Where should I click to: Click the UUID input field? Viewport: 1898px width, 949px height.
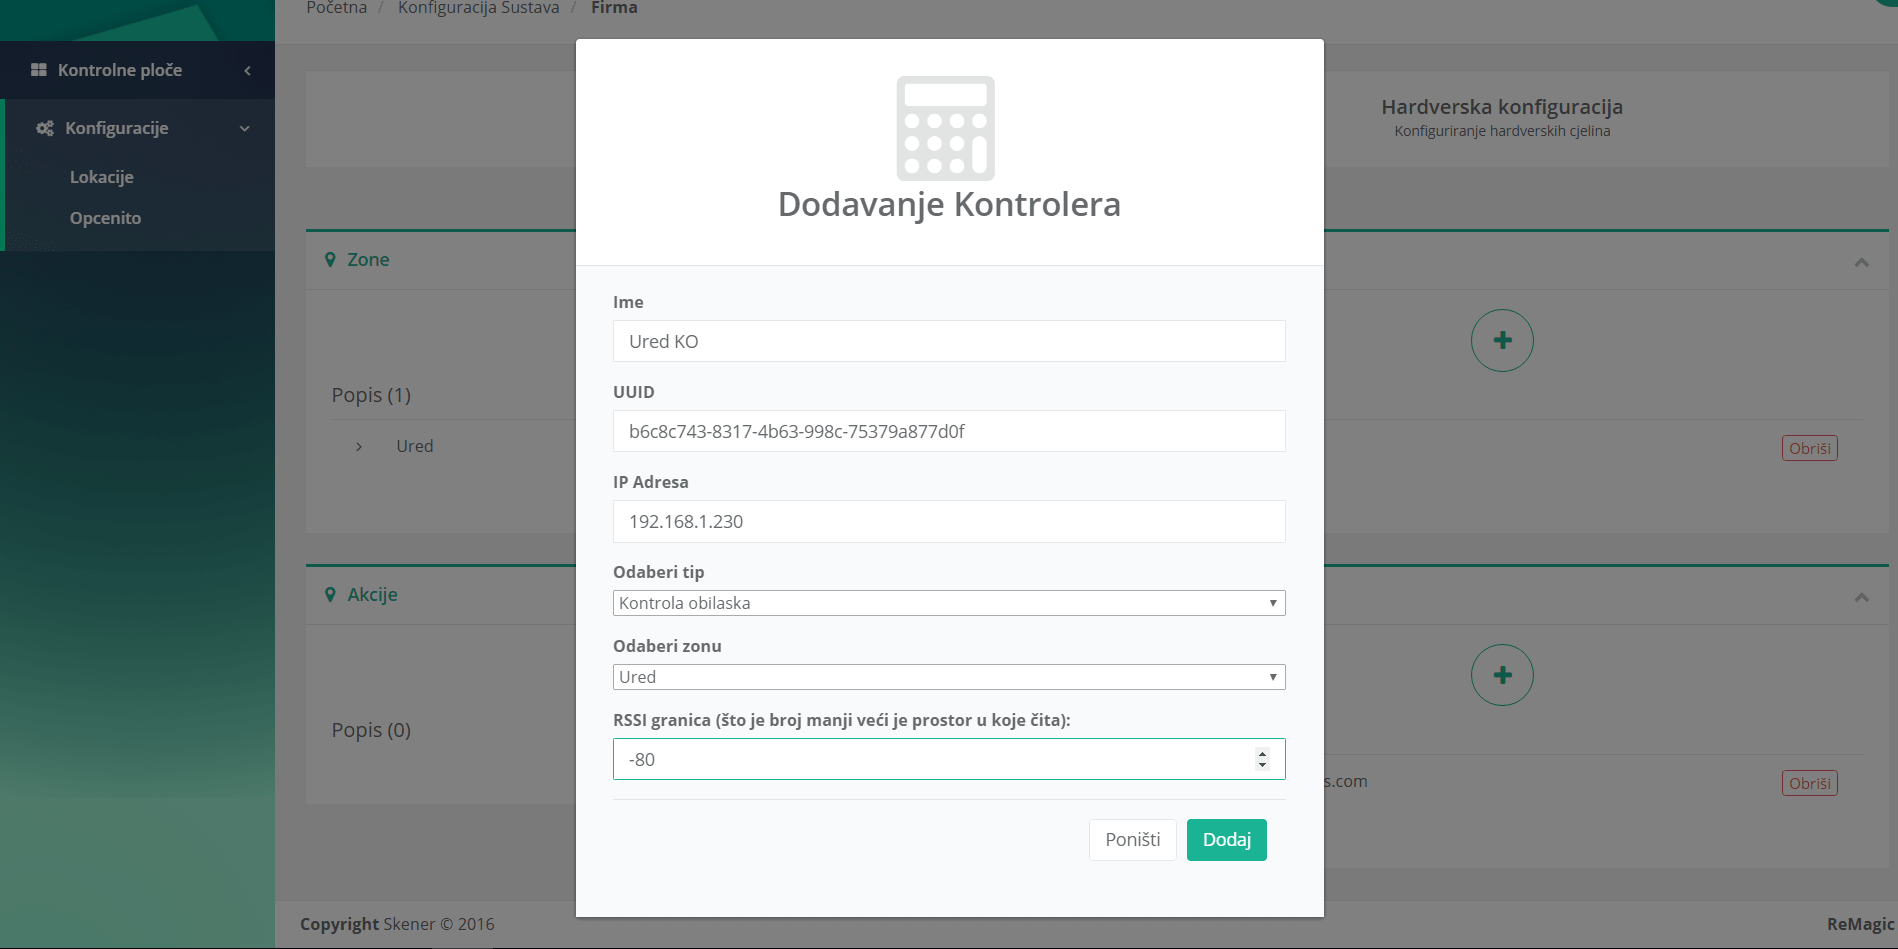948,431
